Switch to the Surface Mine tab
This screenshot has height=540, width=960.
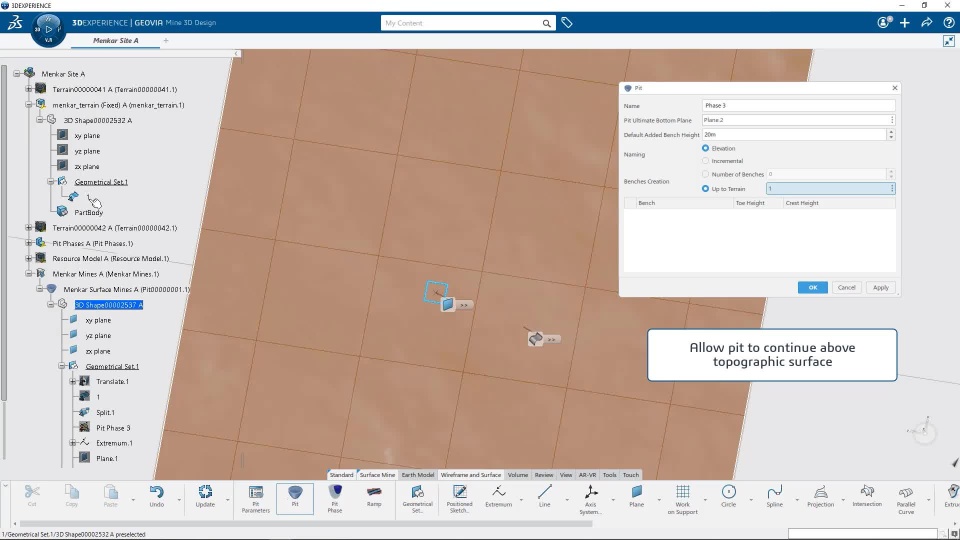(377, 474)
